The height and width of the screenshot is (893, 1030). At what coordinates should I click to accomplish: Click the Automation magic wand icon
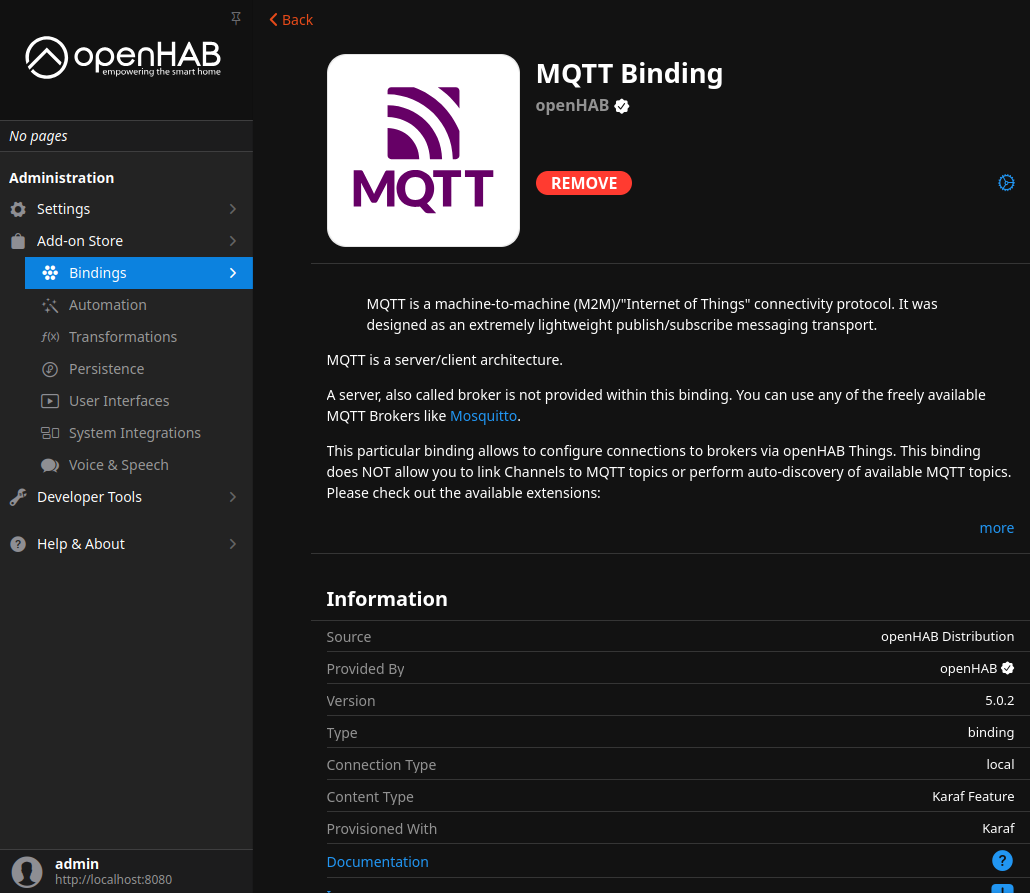coord(50,305)
